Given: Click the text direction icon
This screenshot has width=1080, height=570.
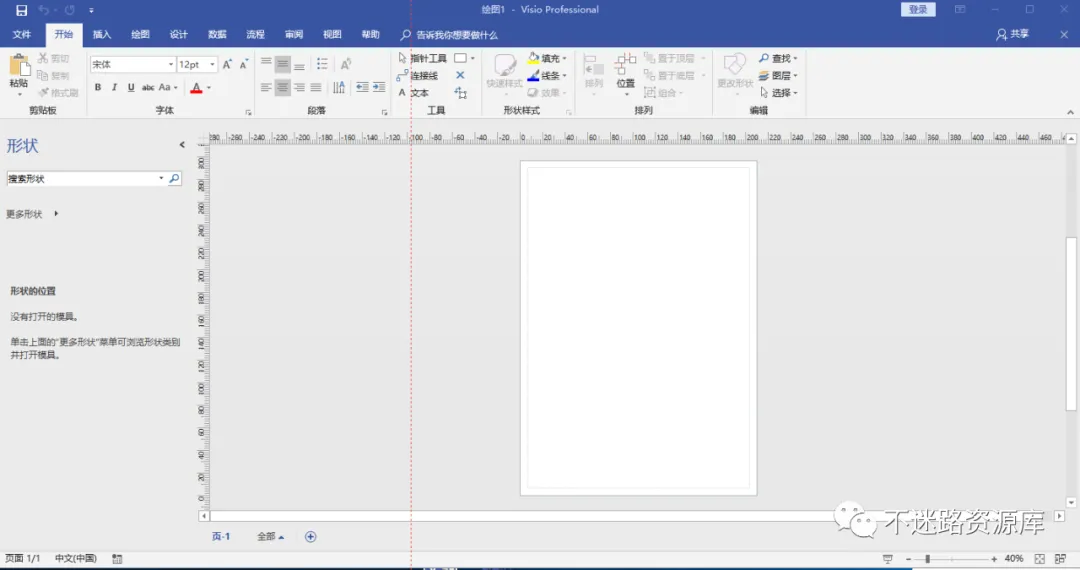Looking at the screenshot, I should pyautogui.click(x=339, y=87).
